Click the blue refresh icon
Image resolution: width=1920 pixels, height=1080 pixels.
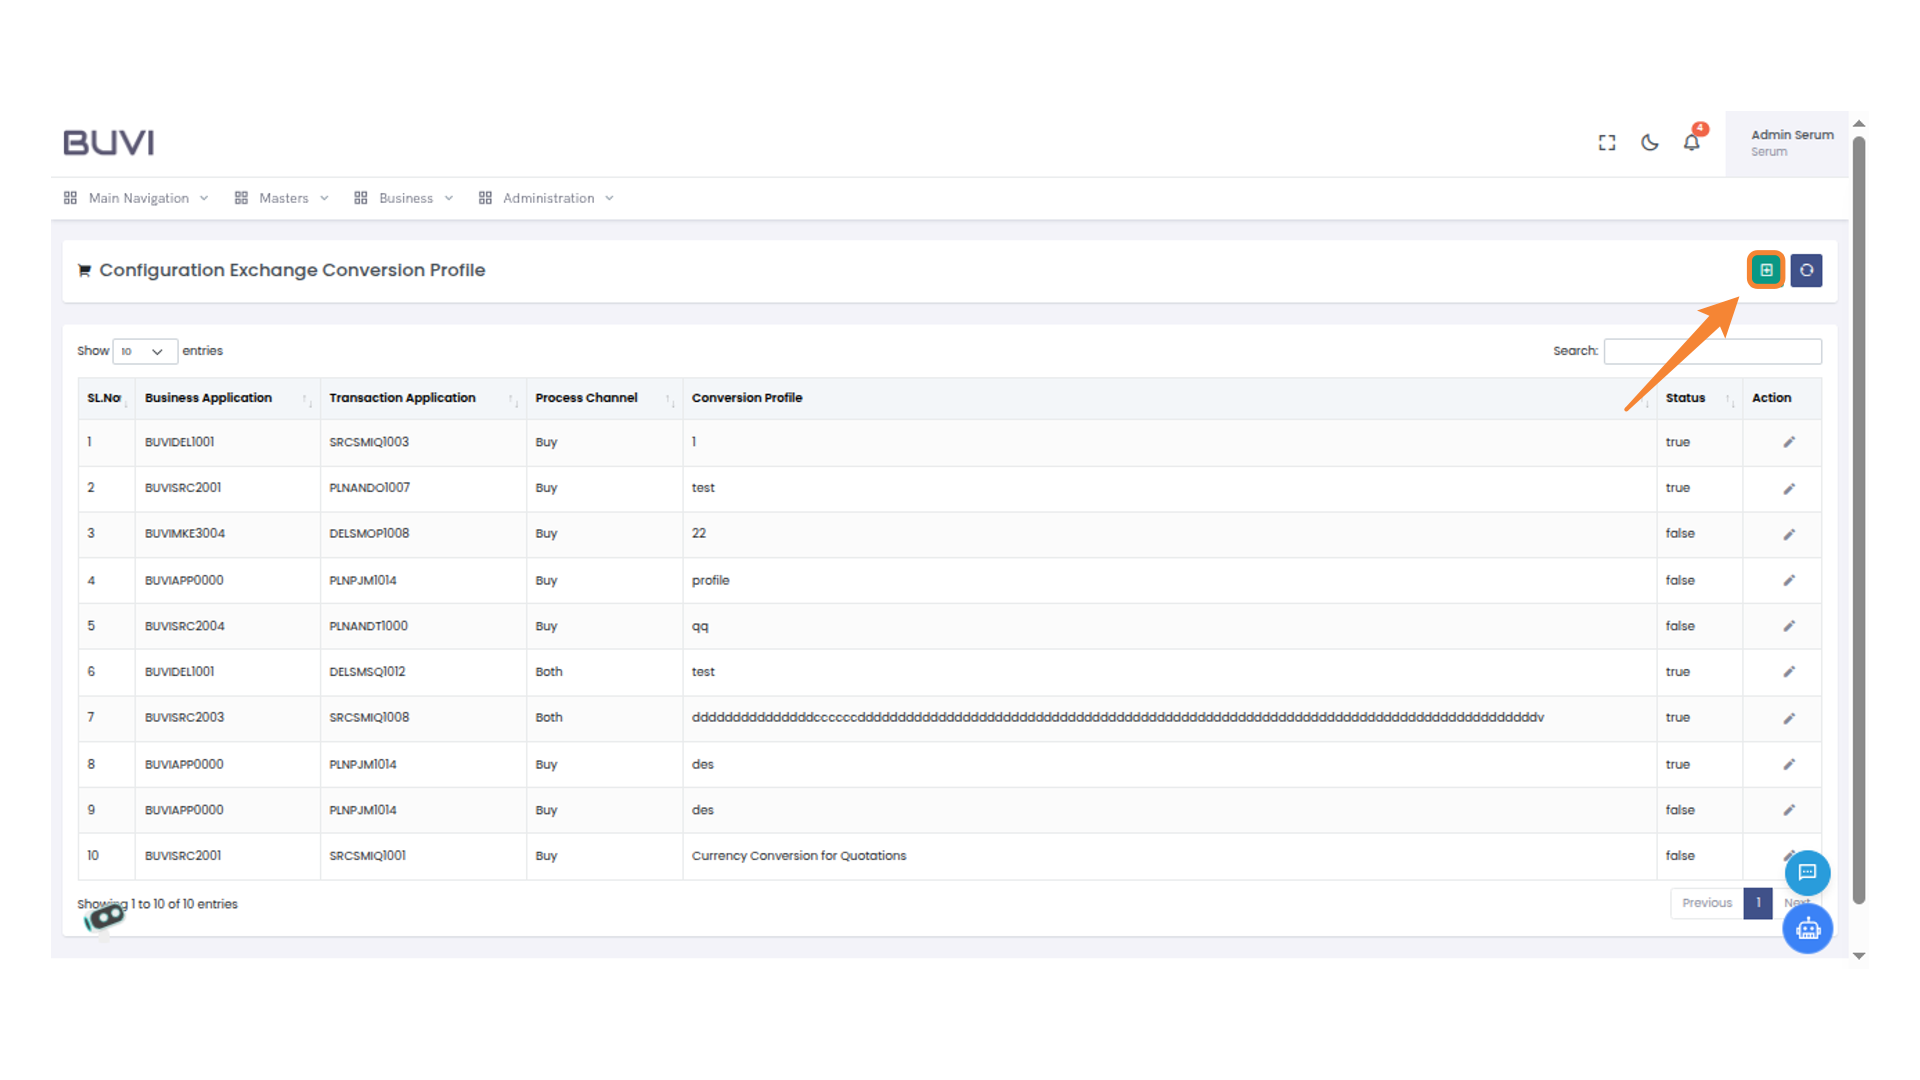[x=1806, y=270]
